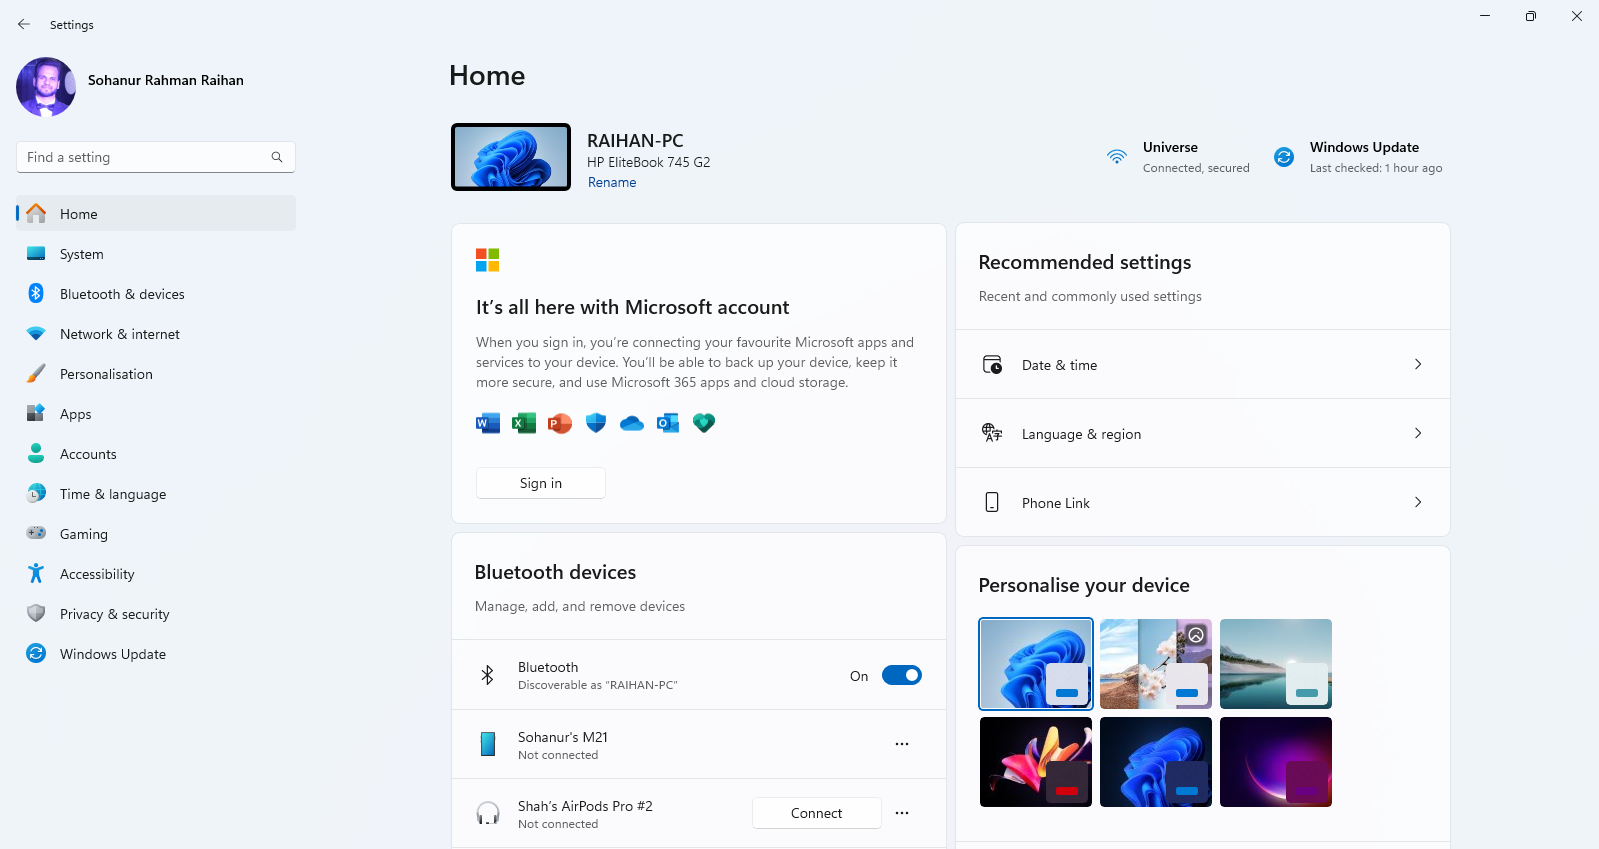Click the Defender shield icon
The image size is (1599, 849).
[x=596, y=423]
